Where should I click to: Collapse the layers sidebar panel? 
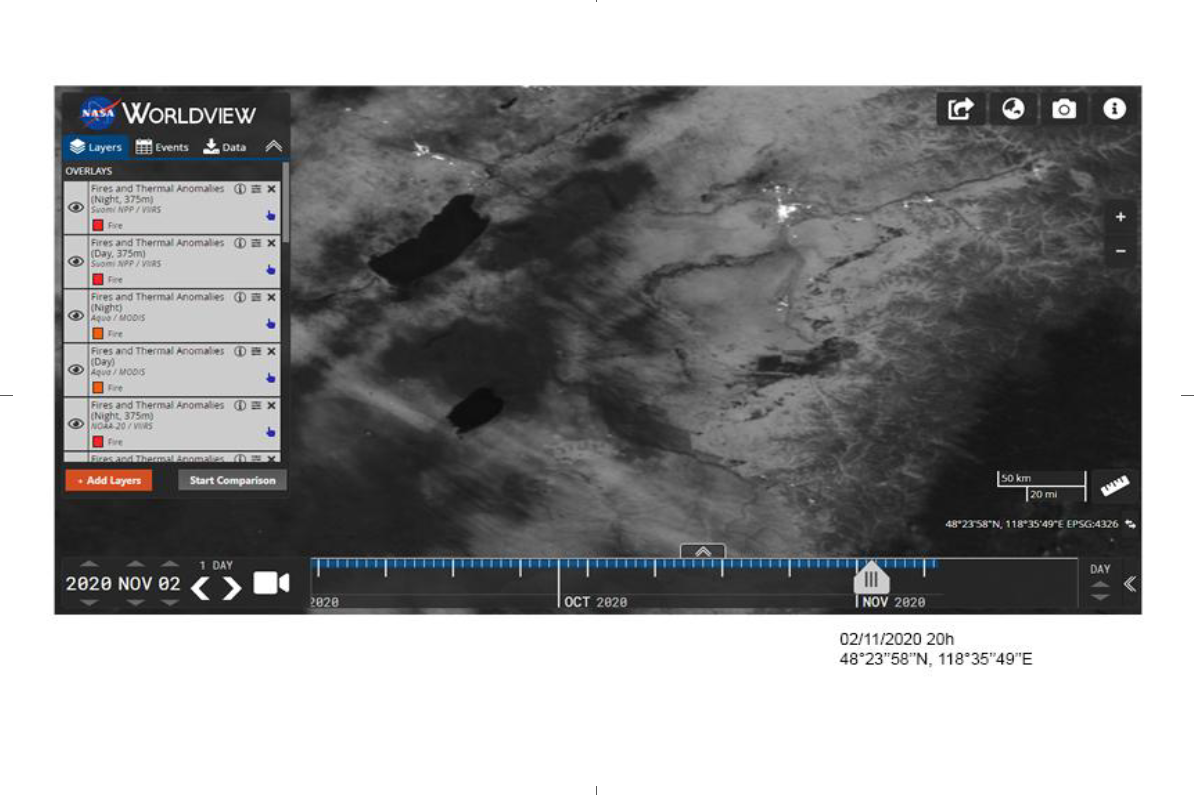[x=273, y=146]
